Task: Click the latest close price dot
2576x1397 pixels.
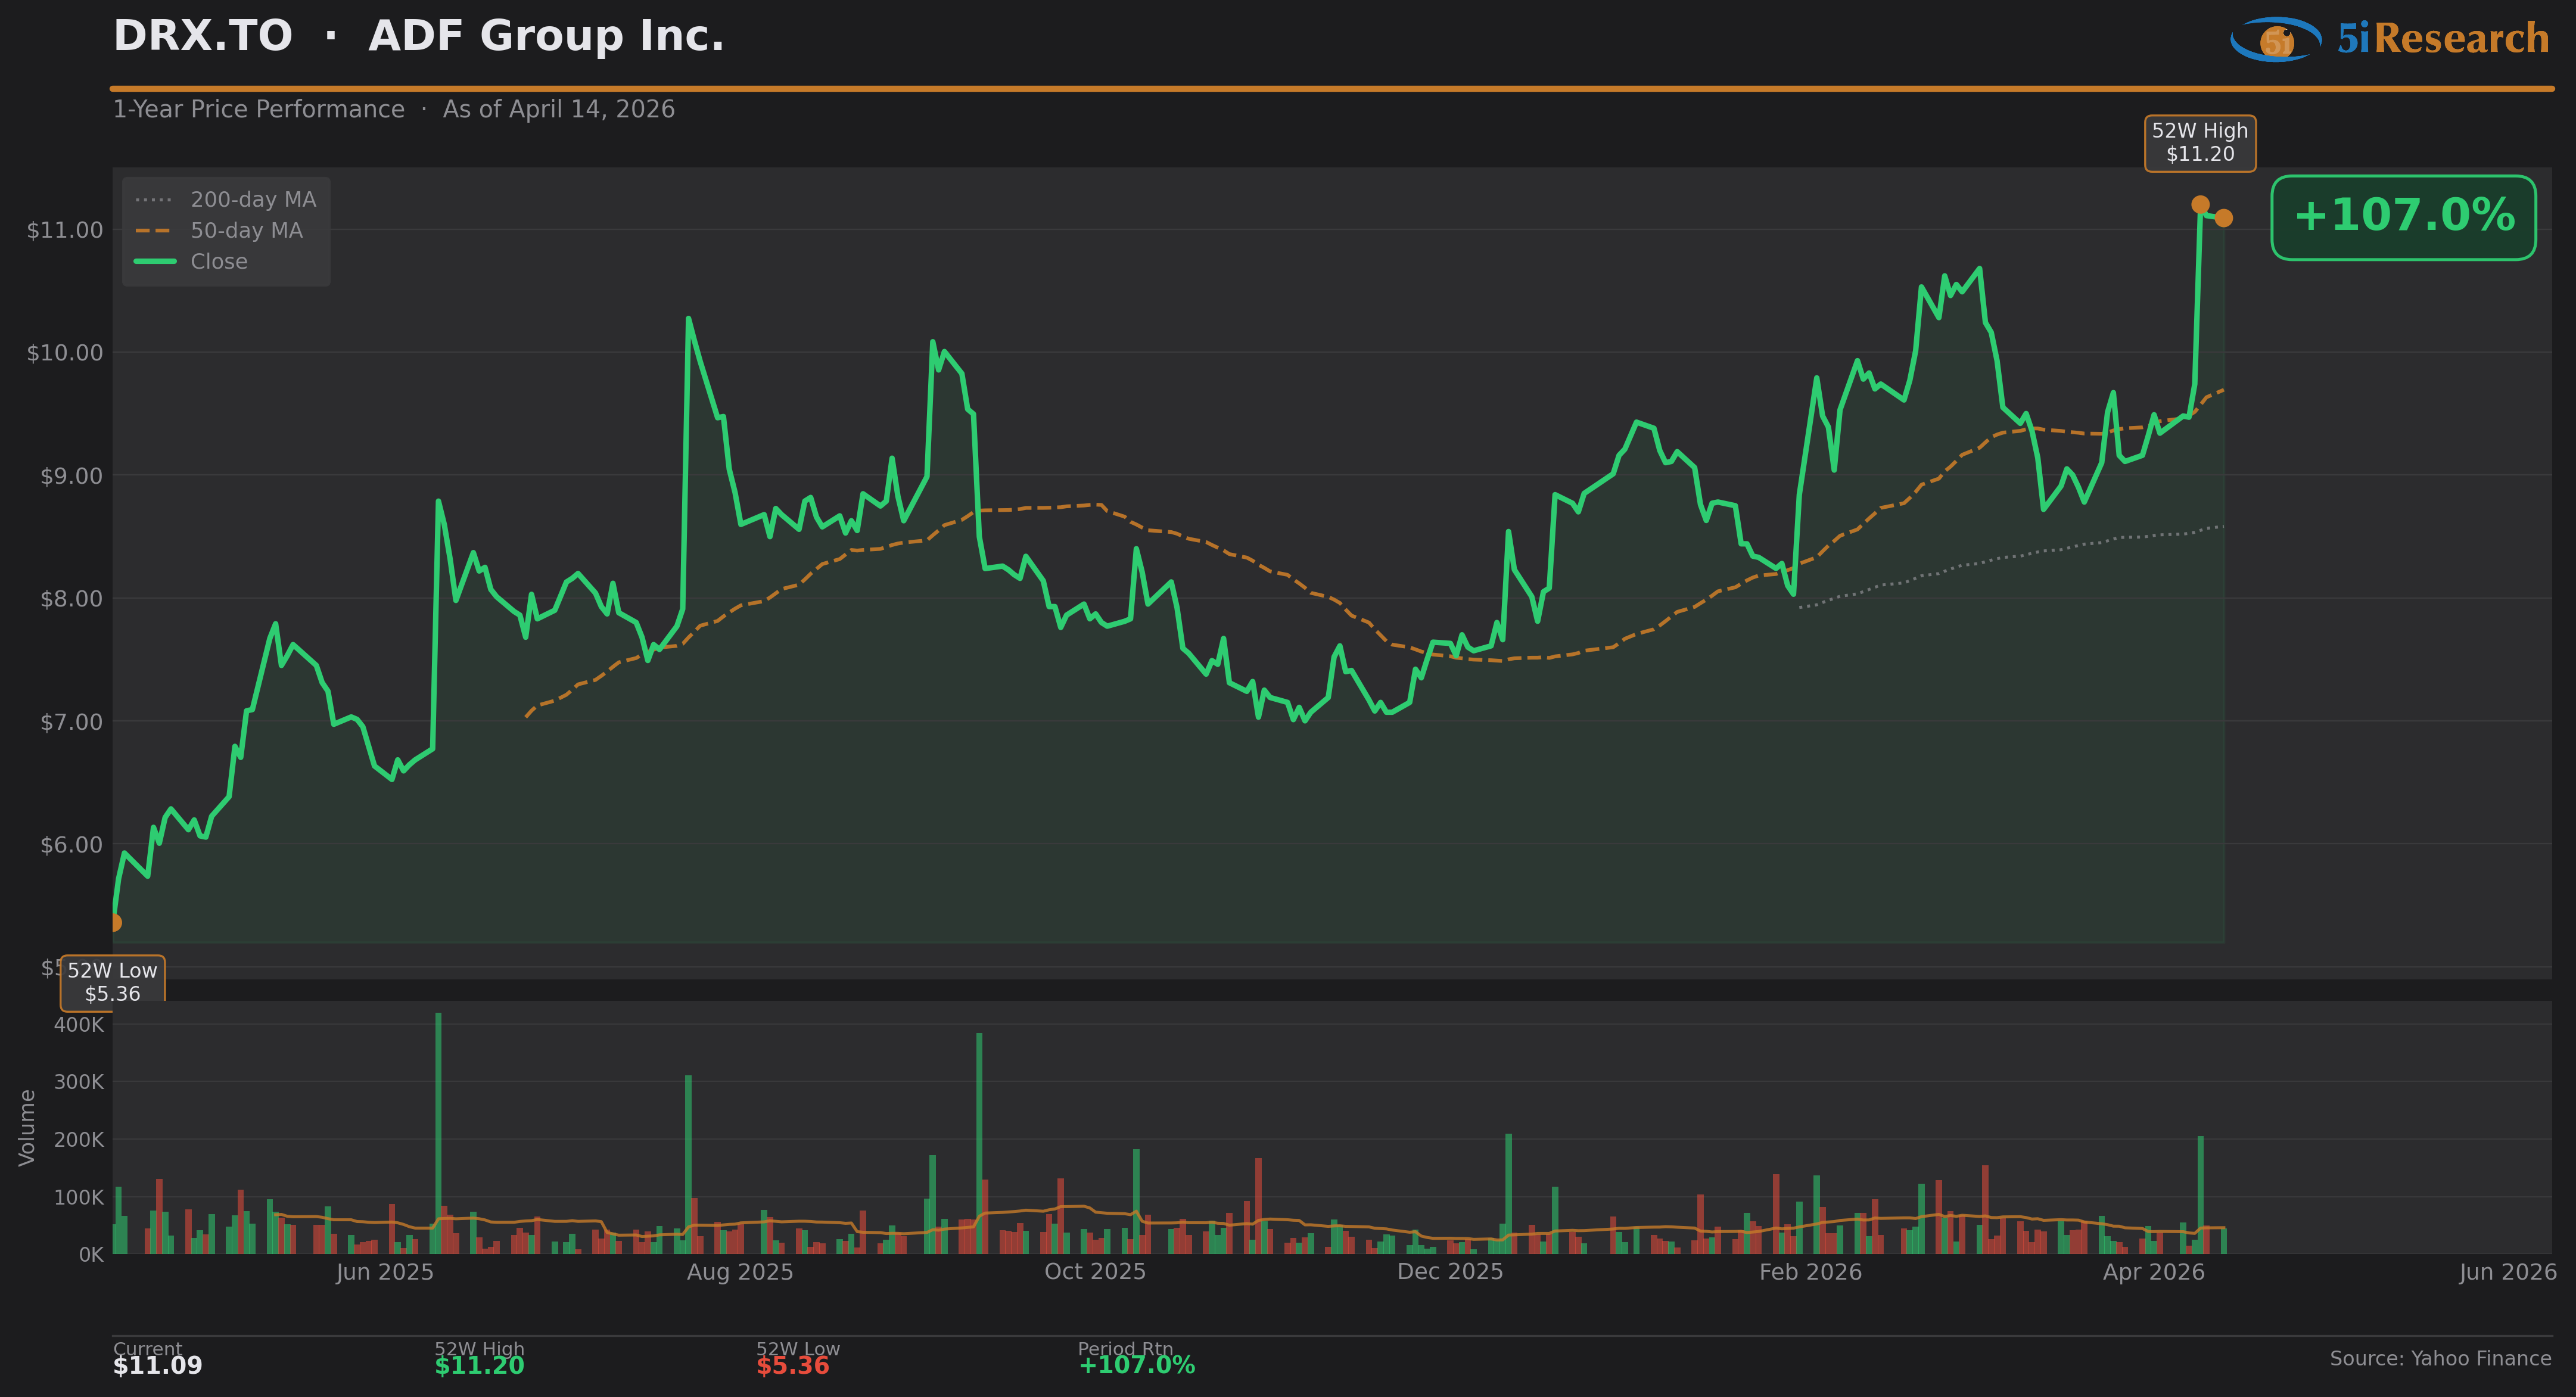Action: (x=2223, y=218)
